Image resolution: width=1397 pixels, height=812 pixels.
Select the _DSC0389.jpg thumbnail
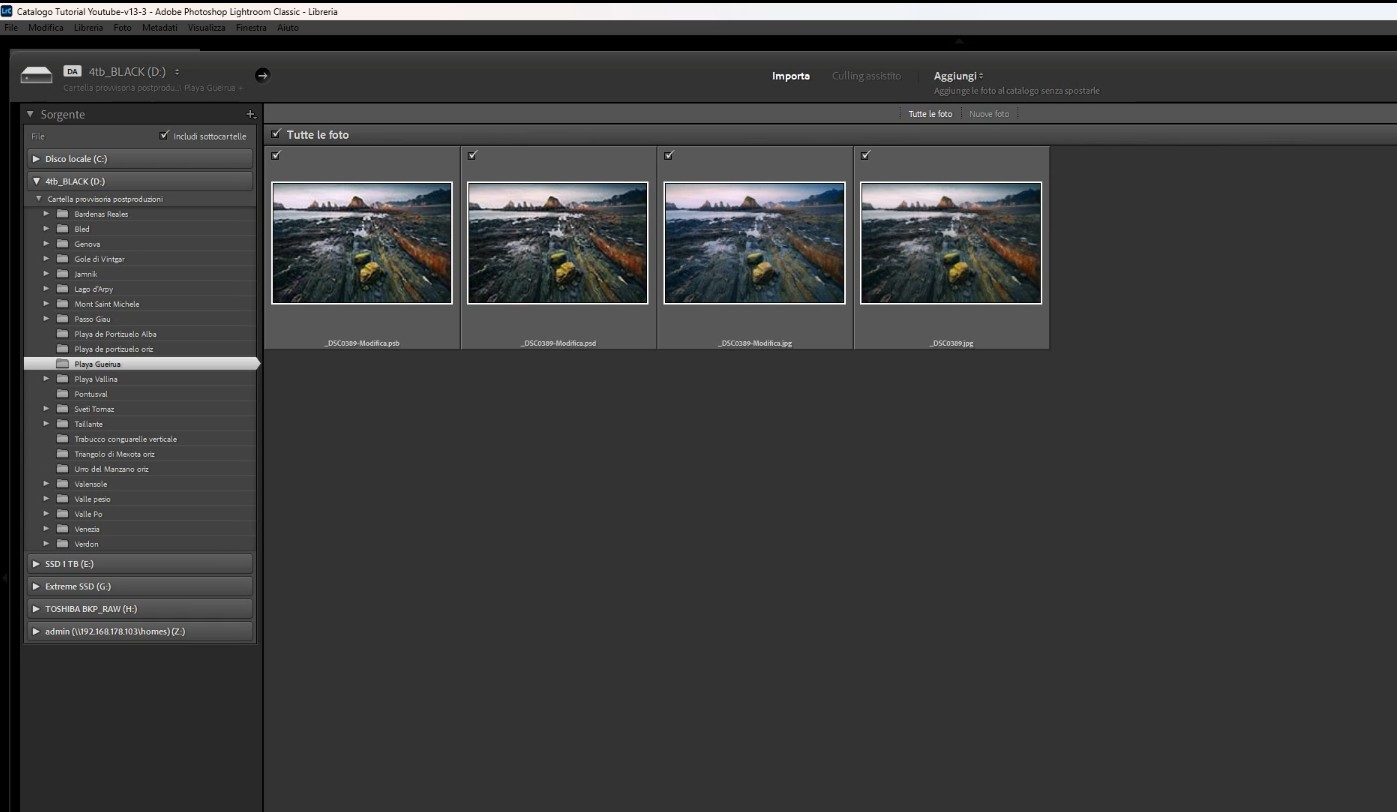click(x=950, y=242)
